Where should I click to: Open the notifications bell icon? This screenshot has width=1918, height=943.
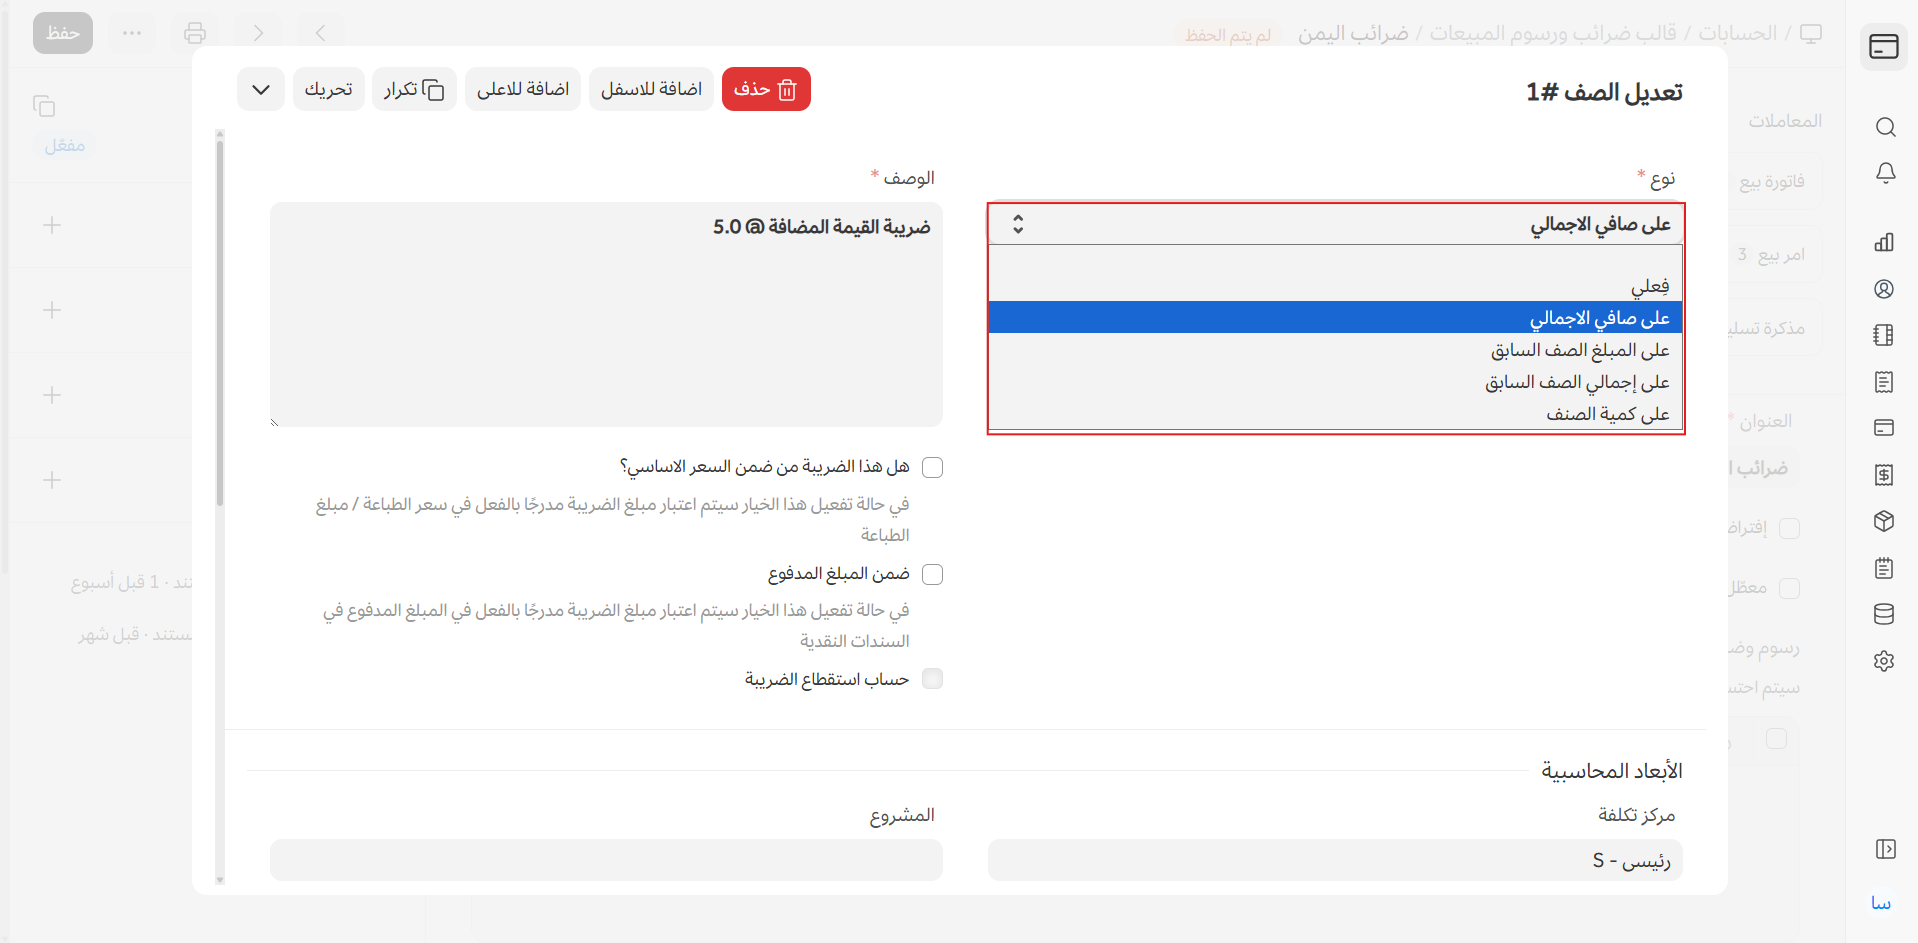click(x=1885, y=173)
